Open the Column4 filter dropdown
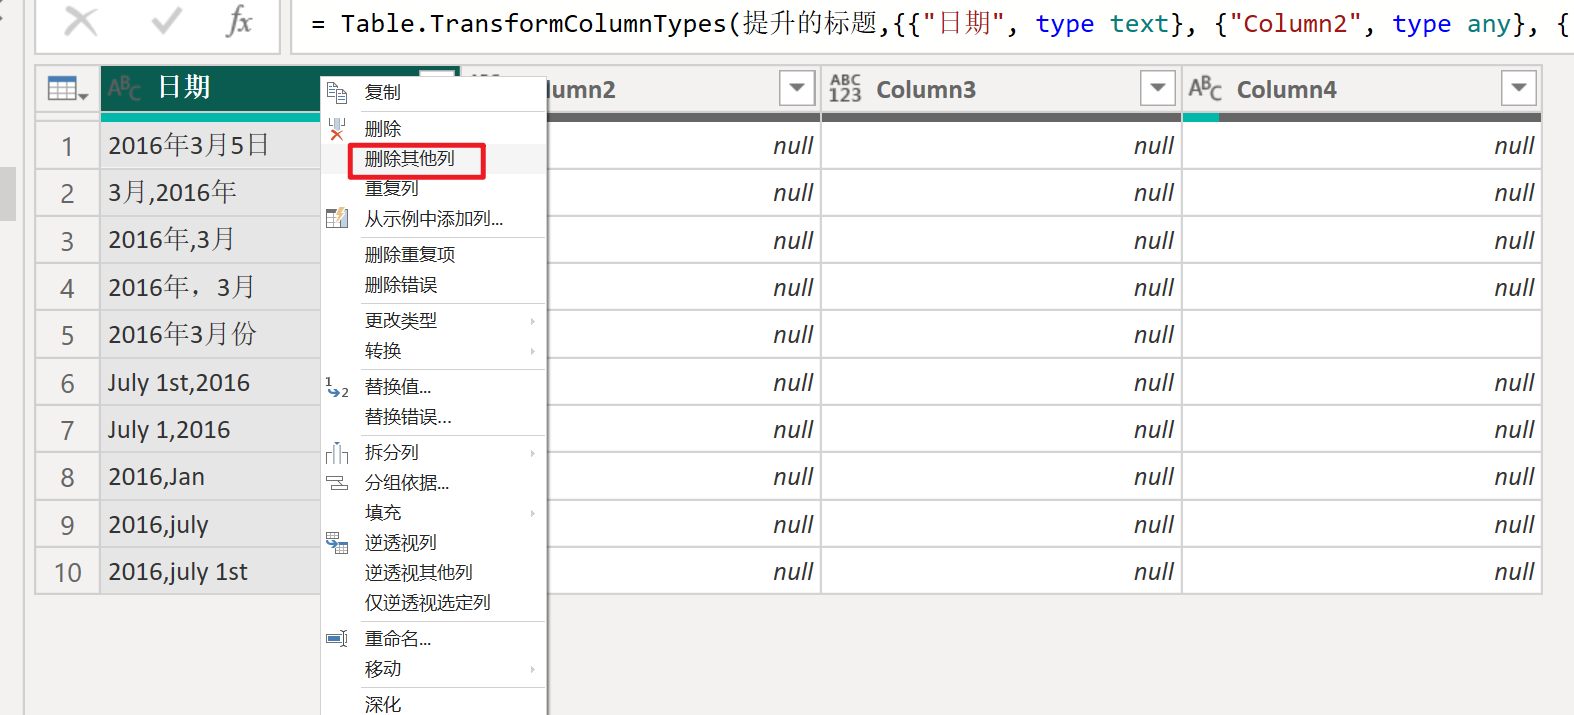Image resolution: width=1574 pixels, height=715 pixels. (1518, 89)
